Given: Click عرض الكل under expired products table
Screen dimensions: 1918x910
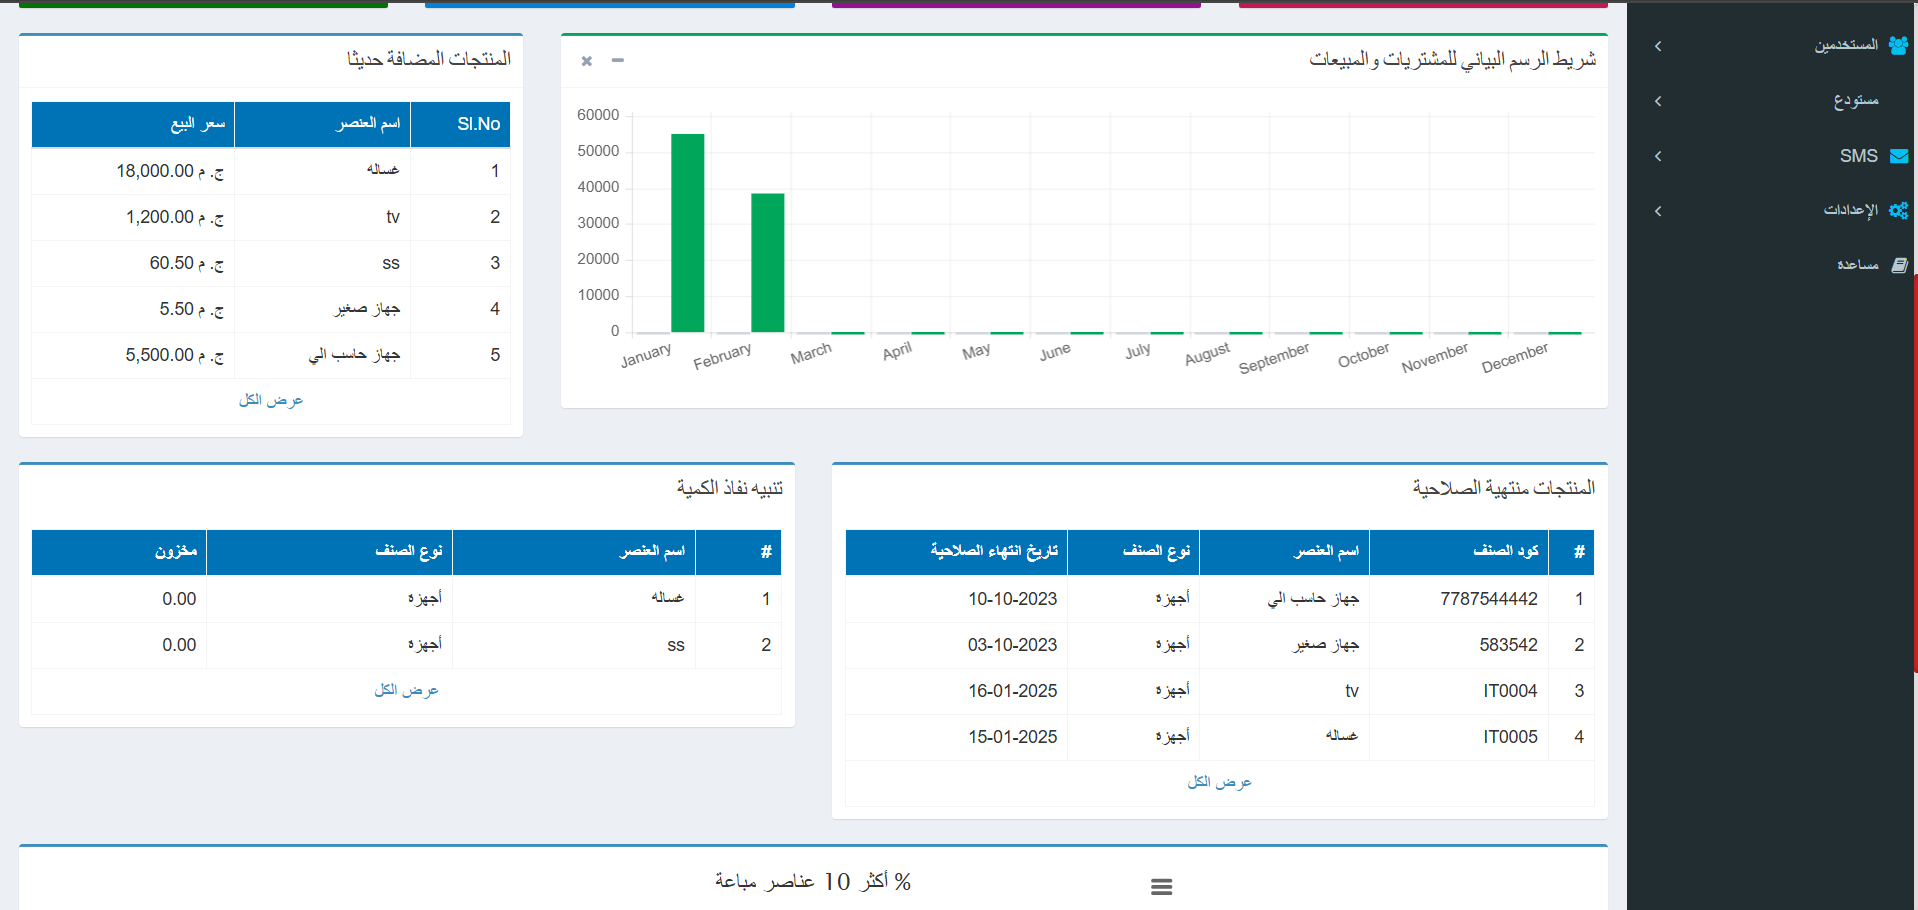Looking at the screenshot, I should tap(1219, 782).
